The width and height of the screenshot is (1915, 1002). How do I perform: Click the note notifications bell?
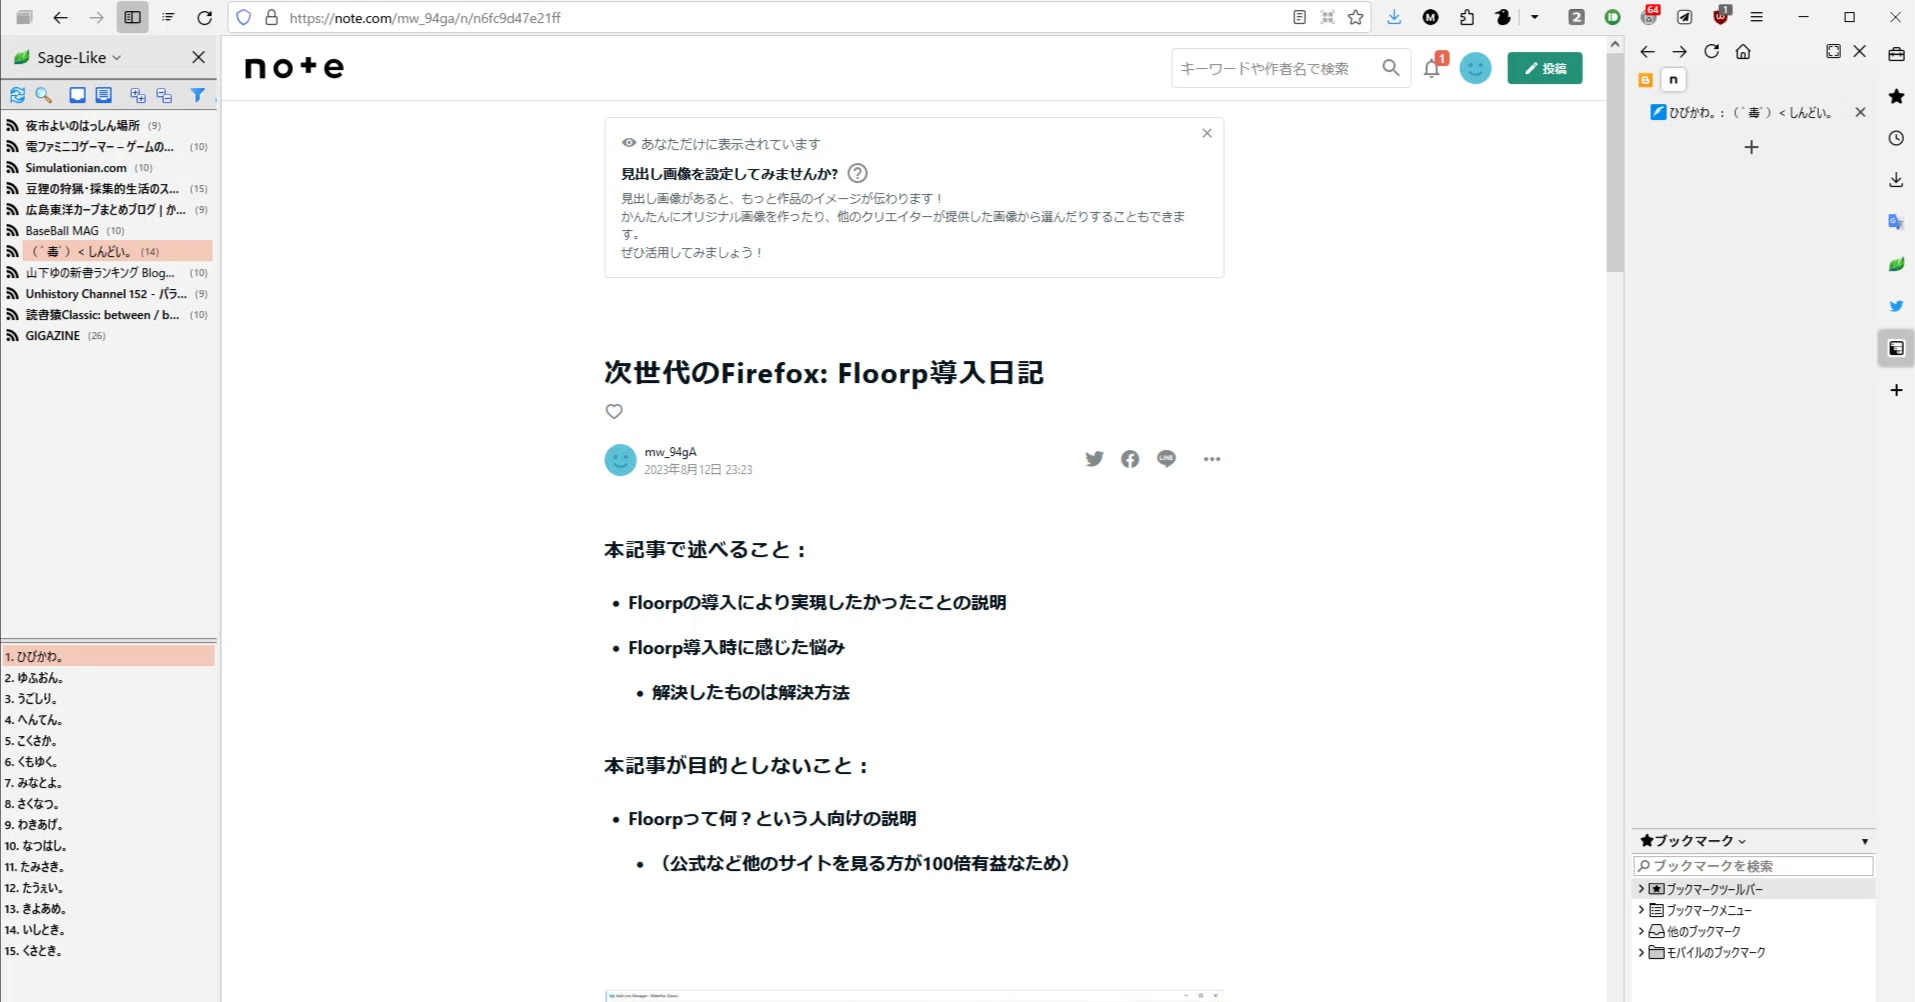(x=1432, y=68)
